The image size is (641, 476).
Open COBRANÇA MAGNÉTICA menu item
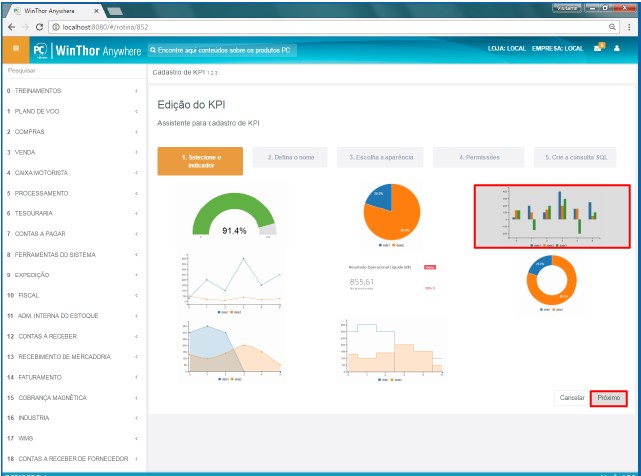coord(74,397)
